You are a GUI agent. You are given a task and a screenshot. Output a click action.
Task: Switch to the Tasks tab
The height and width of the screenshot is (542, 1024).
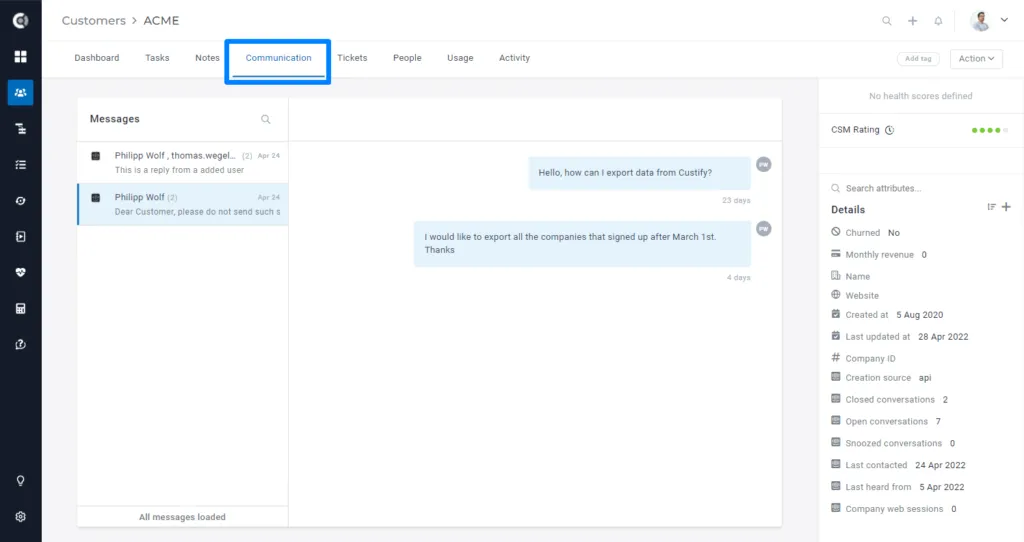pos(157,57)
